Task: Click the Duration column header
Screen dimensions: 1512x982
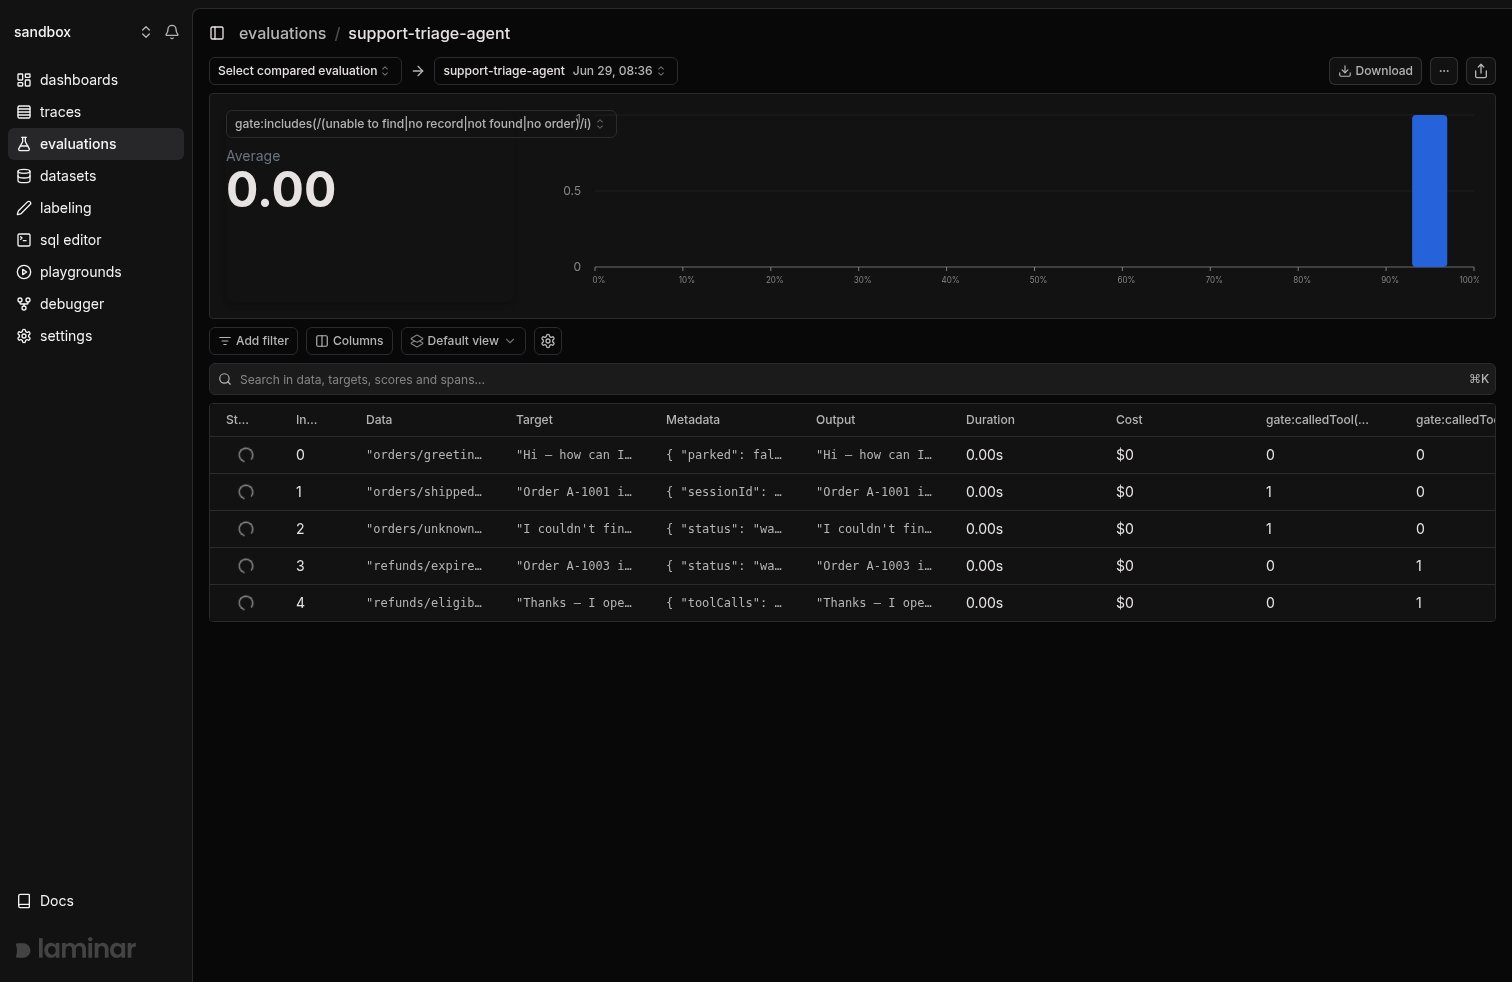Action: coord(990,420)
